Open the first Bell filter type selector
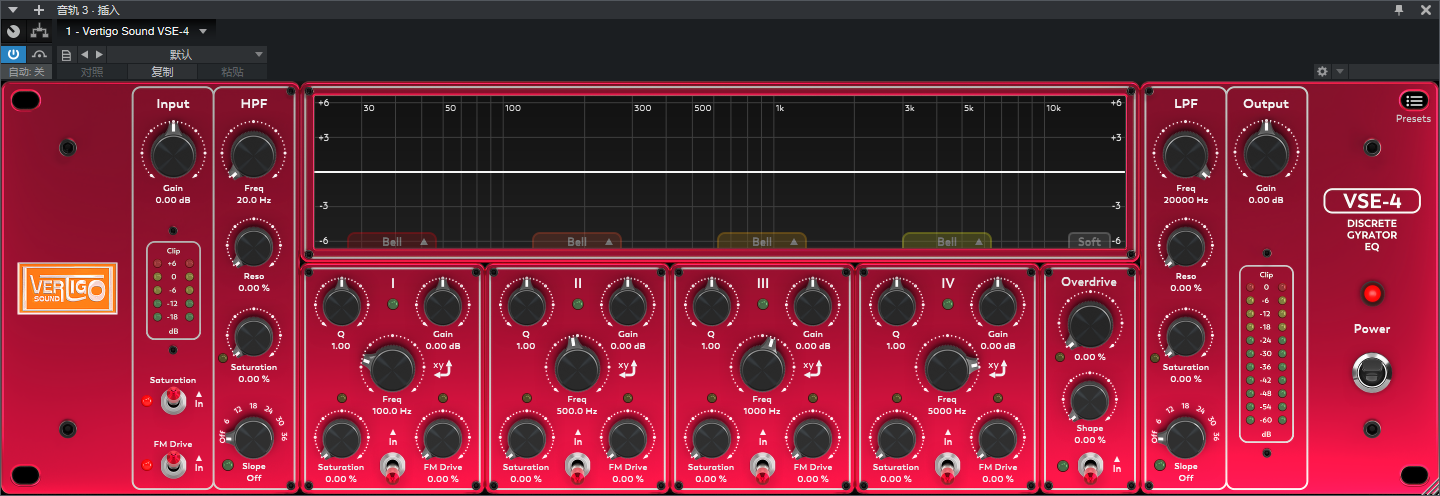Viewport: 1440px width, 496px height. (x=392, y=241)
